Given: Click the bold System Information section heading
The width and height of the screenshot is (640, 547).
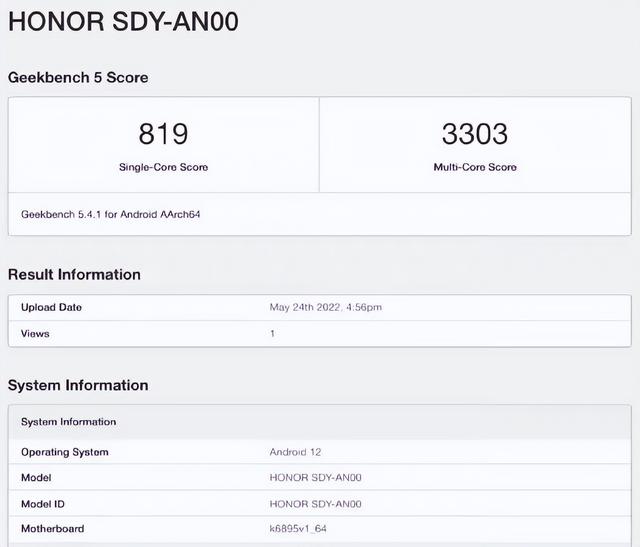Looking at the screenshot, I should pos(78,385).
